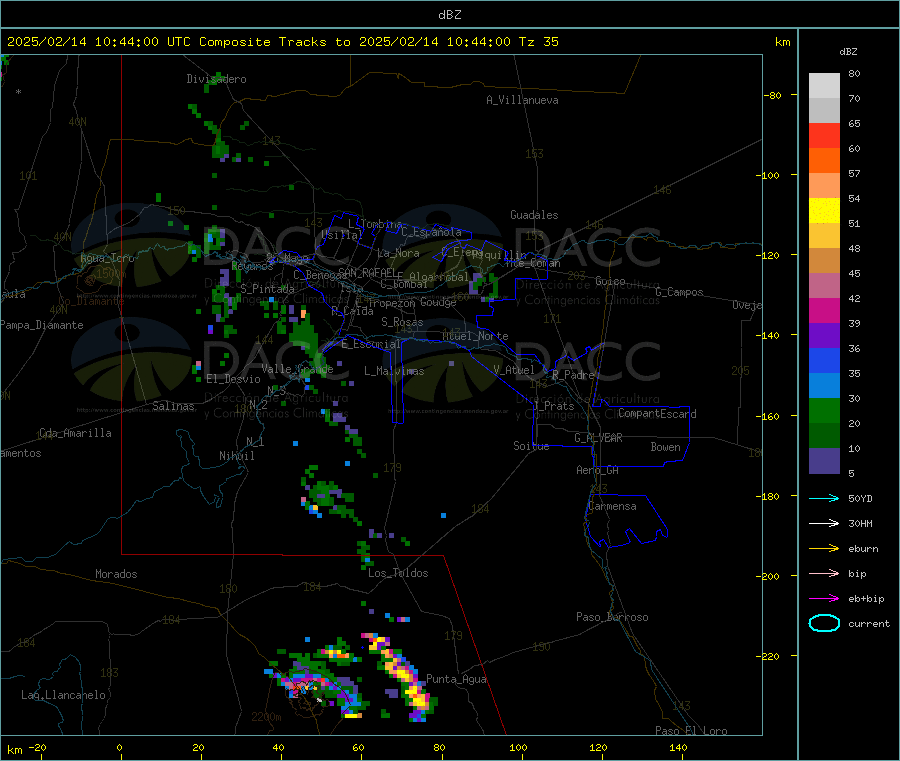This screenshot has width=900, height=761.
Task: Click the Divisadero map label
Action: point(216,79)
